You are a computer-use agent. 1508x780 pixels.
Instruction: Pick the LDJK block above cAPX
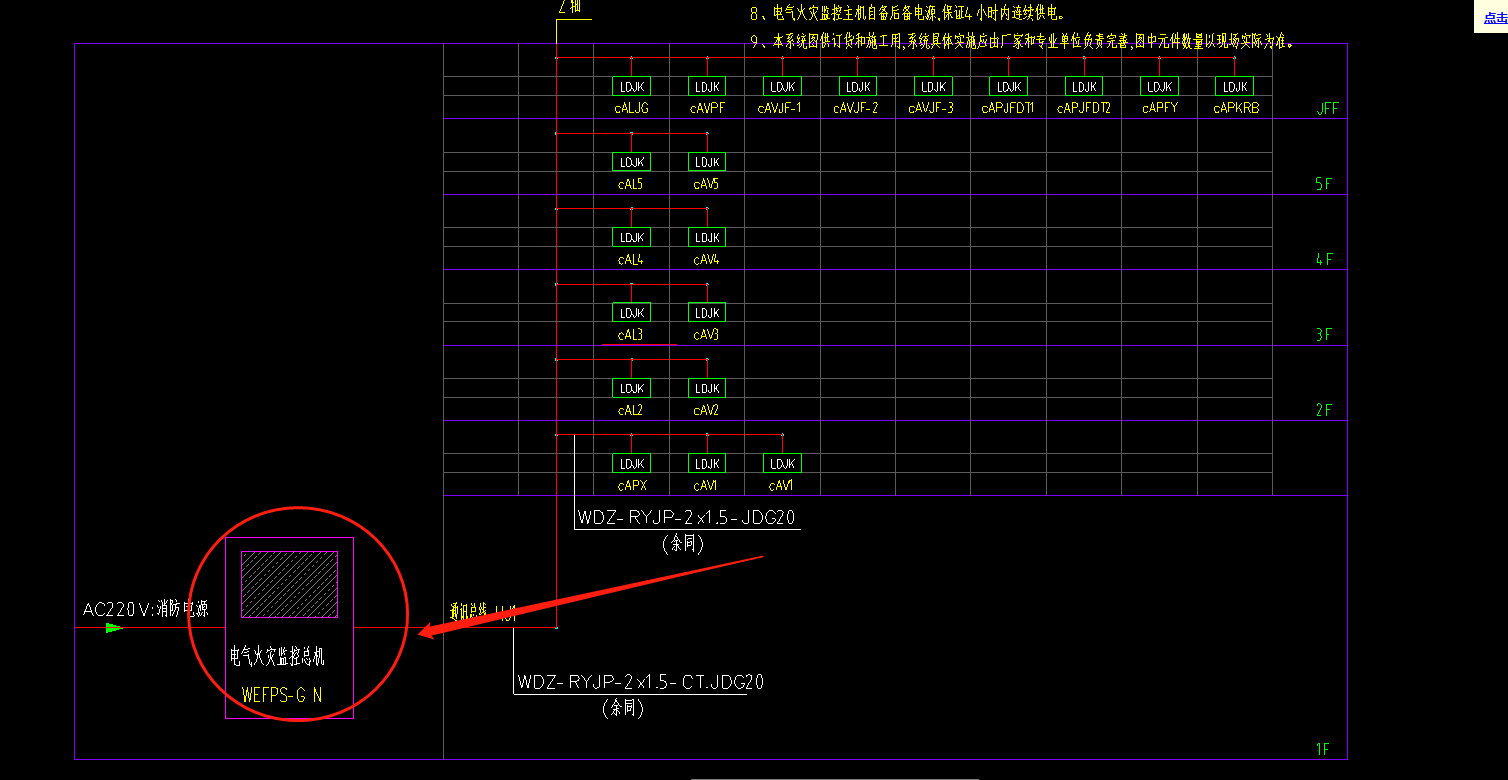point(632,464)
